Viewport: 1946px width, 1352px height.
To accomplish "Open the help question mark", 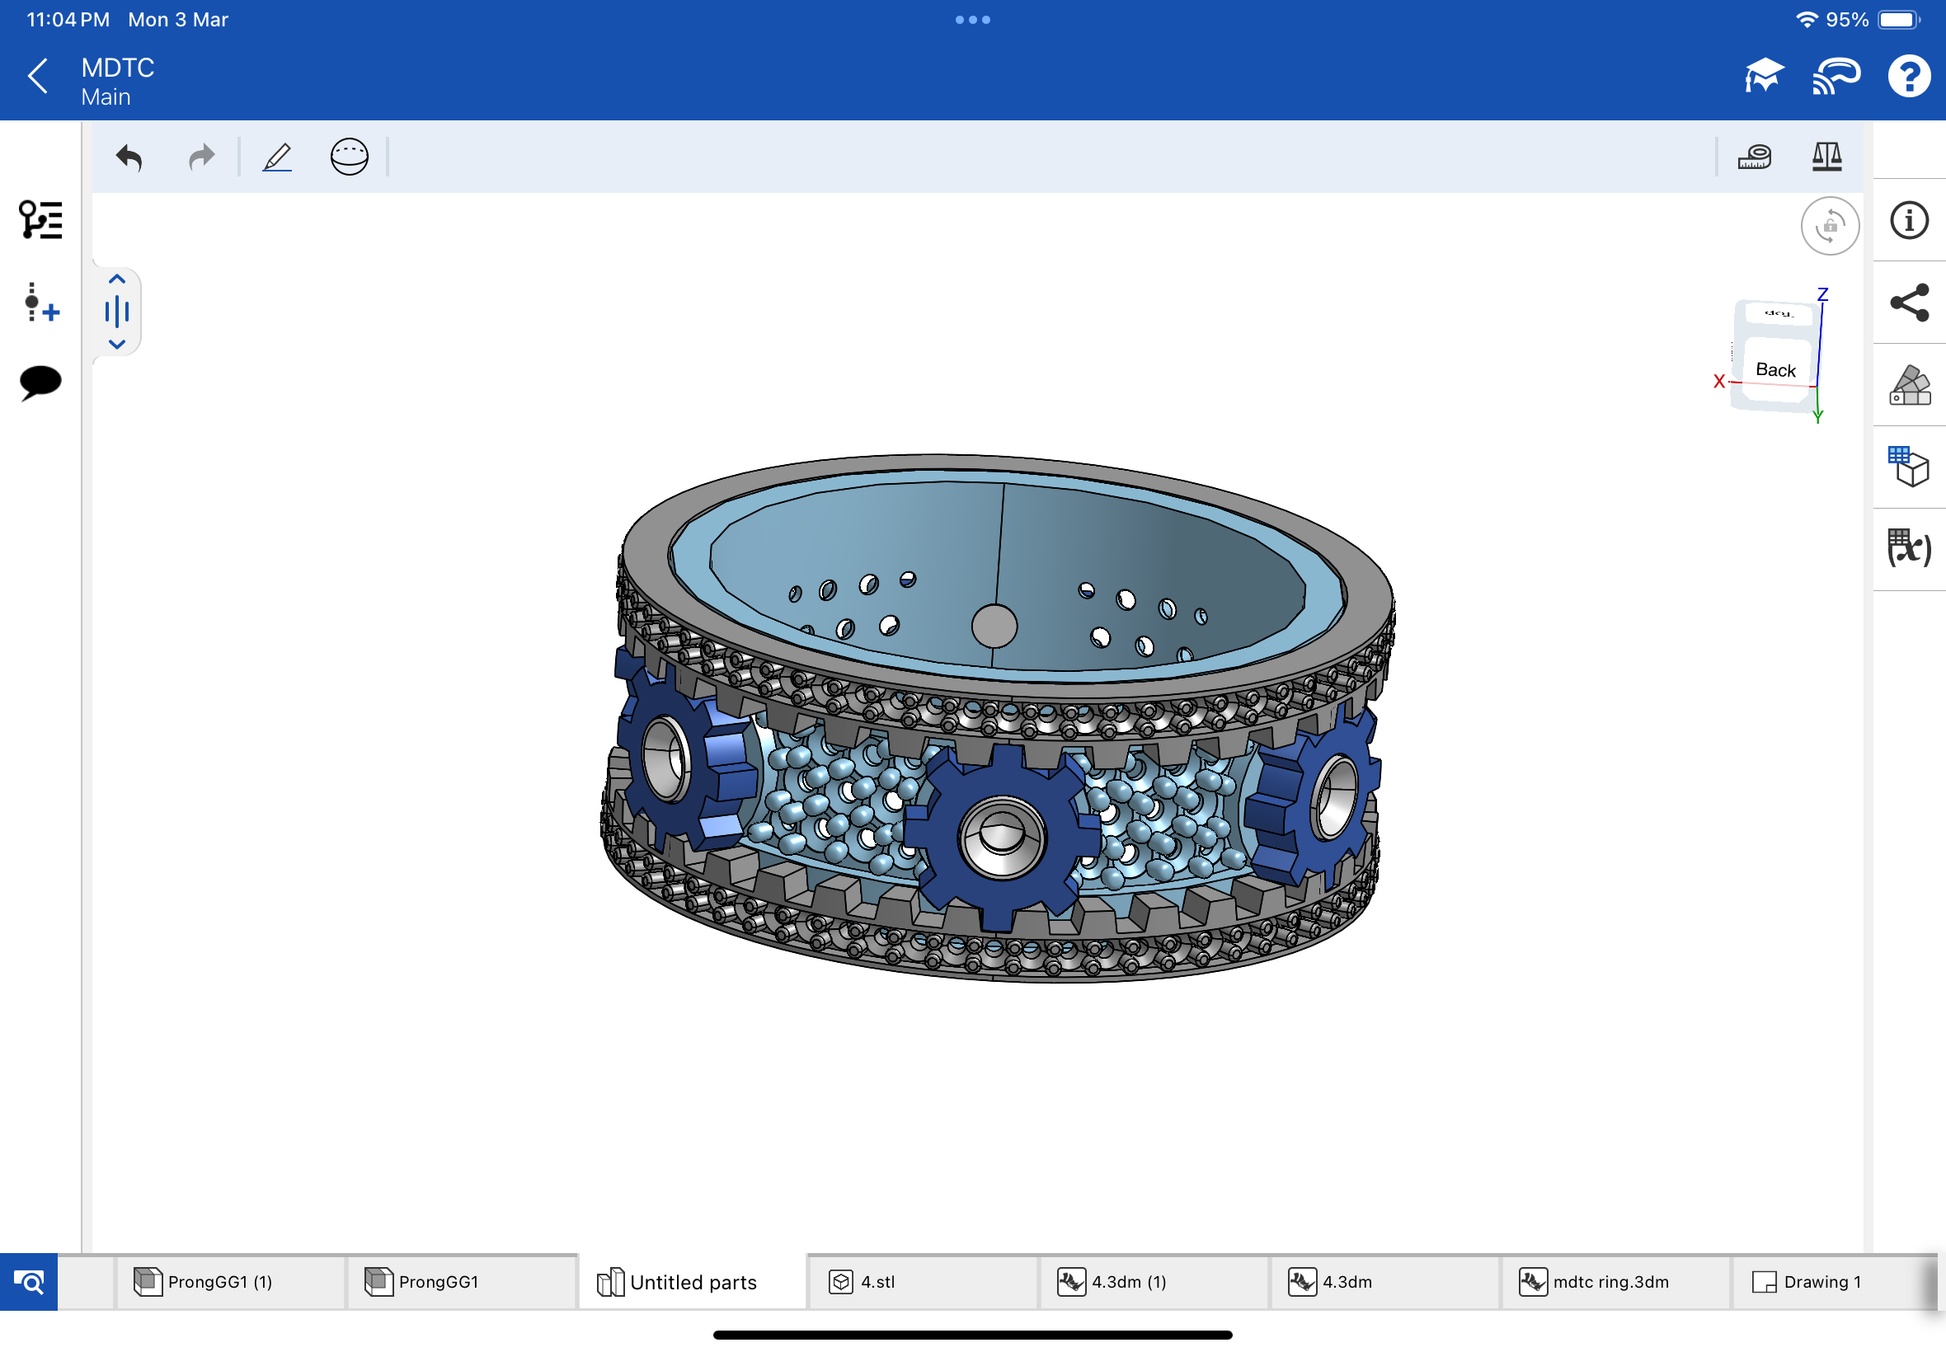I will (x=1908, y=76).
